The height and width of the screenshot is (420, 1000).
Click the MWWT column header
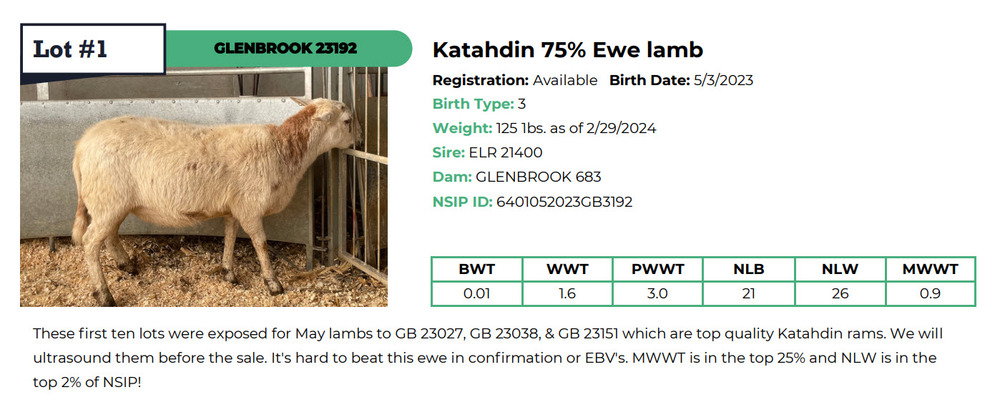coord(930,269)
